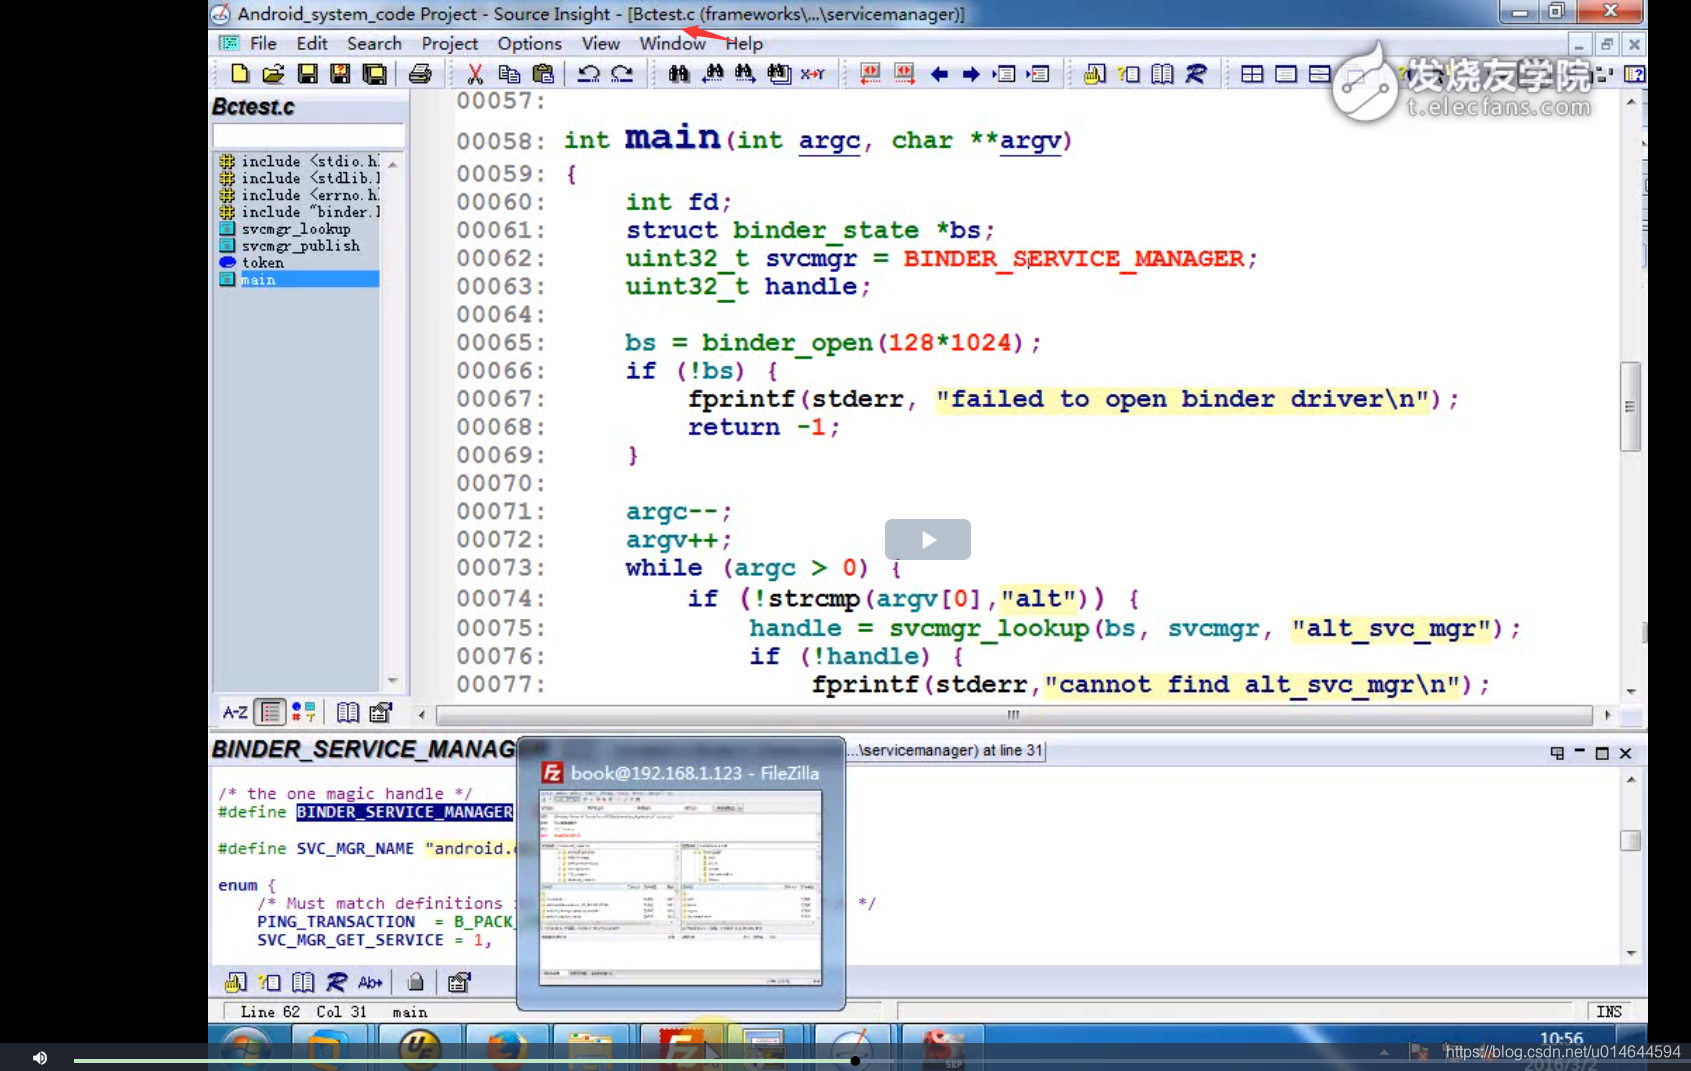Click the Print icon
Screen dimensions: 1691x1071
pyautogui.click(x=421, y=74)
